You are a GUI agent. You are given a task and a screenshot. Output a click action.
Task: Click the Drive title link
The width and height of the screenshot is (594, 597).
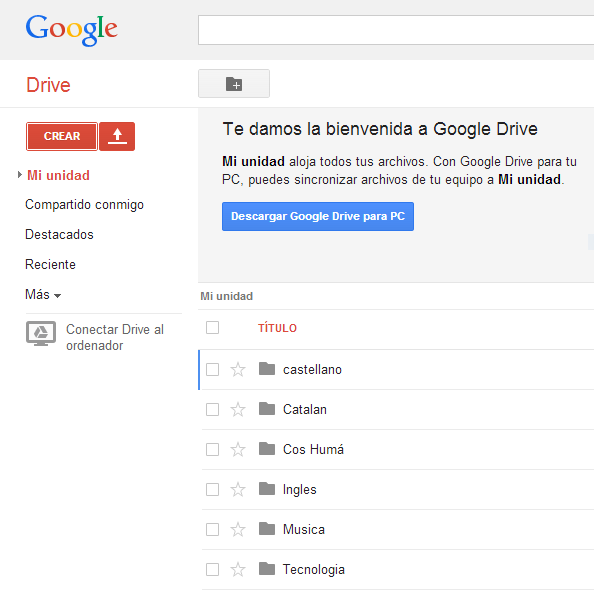[x=48, y=85]
